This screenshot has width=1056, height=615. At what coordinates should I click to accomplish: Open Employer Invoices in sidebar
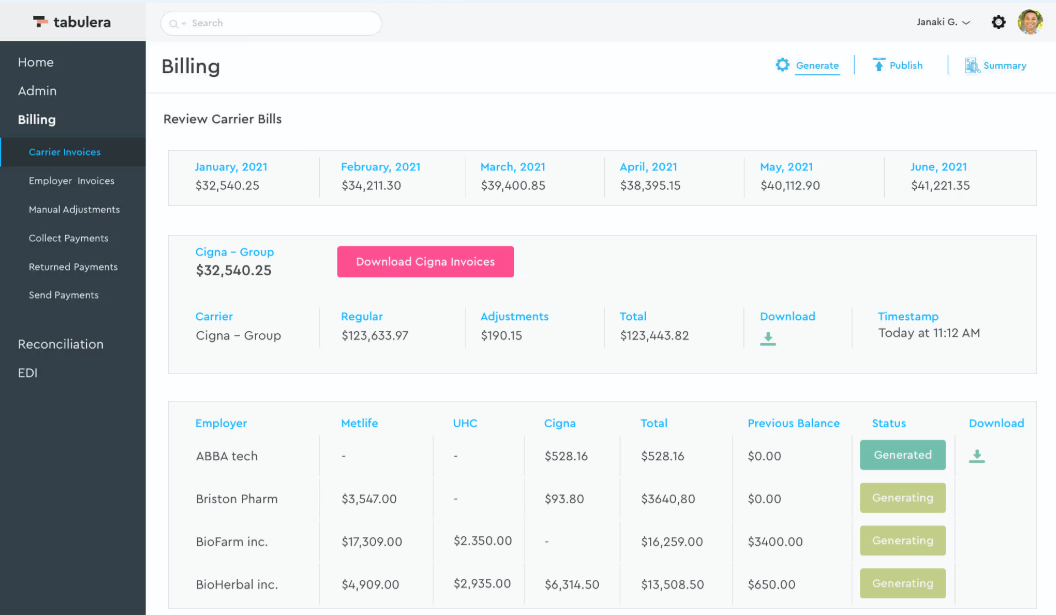click(x=71, y=181)
